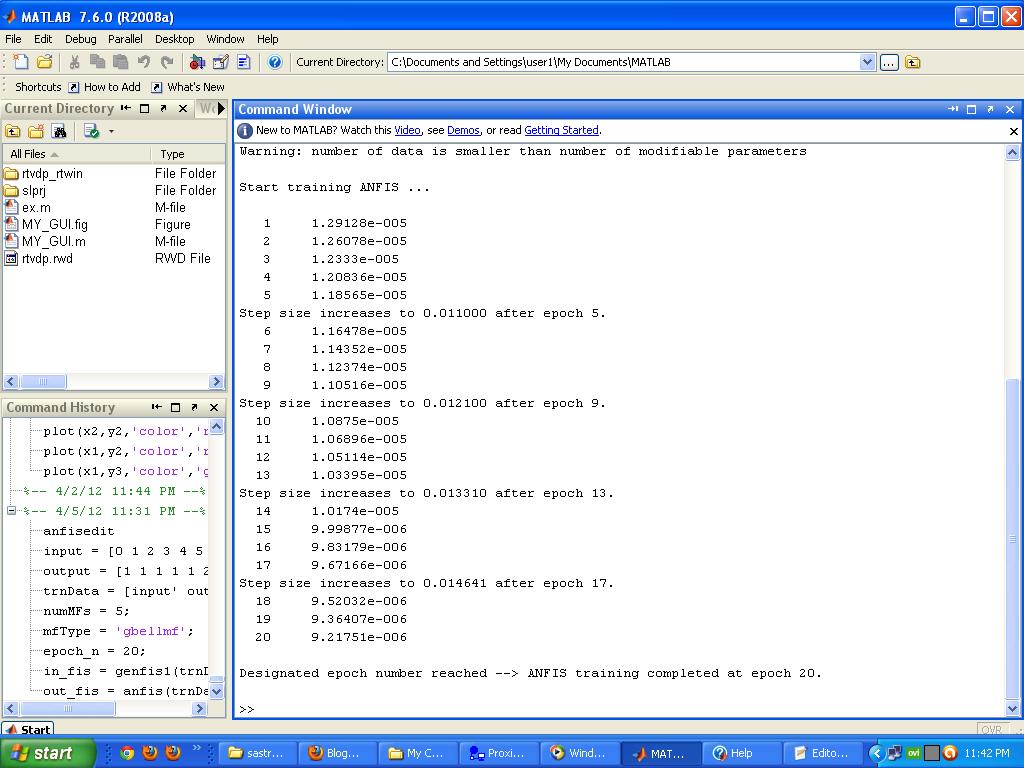Maximize the Command Window panel

click(x=971, y=109)
